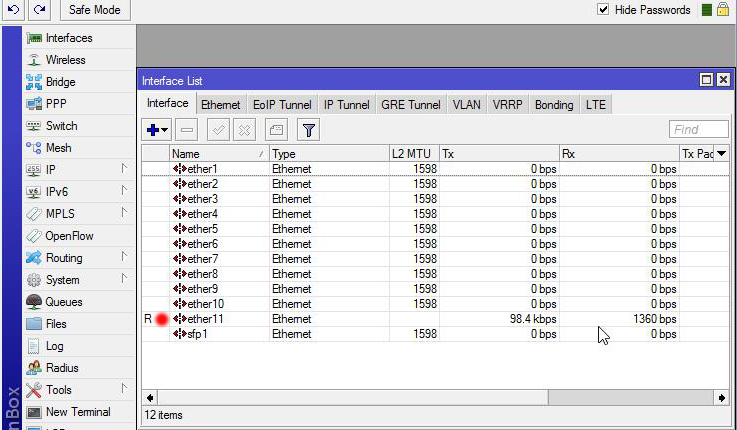Viewport: 737px width, 430px height.
Task: Open the column chooser dropdown arrow
Action: [x=721, y=153]
